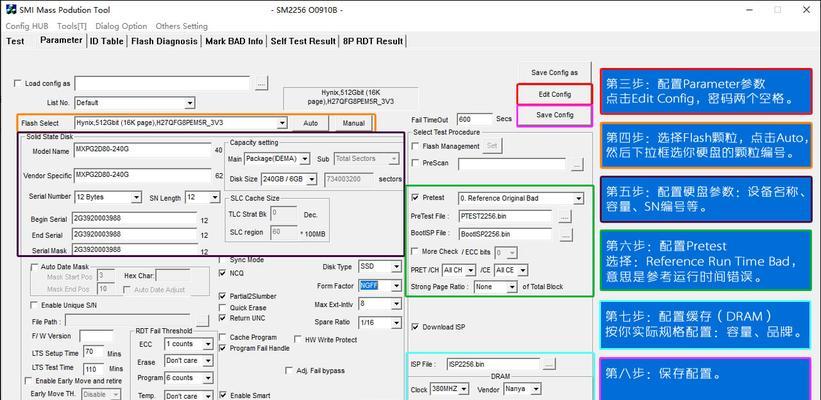Uncheck Pretest checkbox
Screen dimensions: 821x400
pyautogui.click(x=416, y=198)
